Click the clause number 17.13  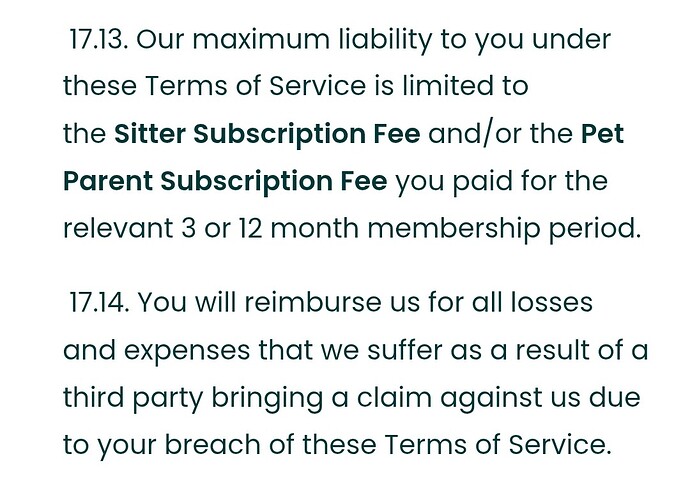97,40
